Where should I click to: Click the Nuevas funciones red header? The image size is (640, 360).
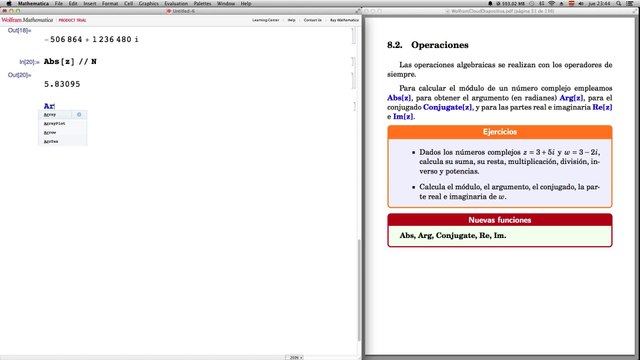(x=500, y=220)
